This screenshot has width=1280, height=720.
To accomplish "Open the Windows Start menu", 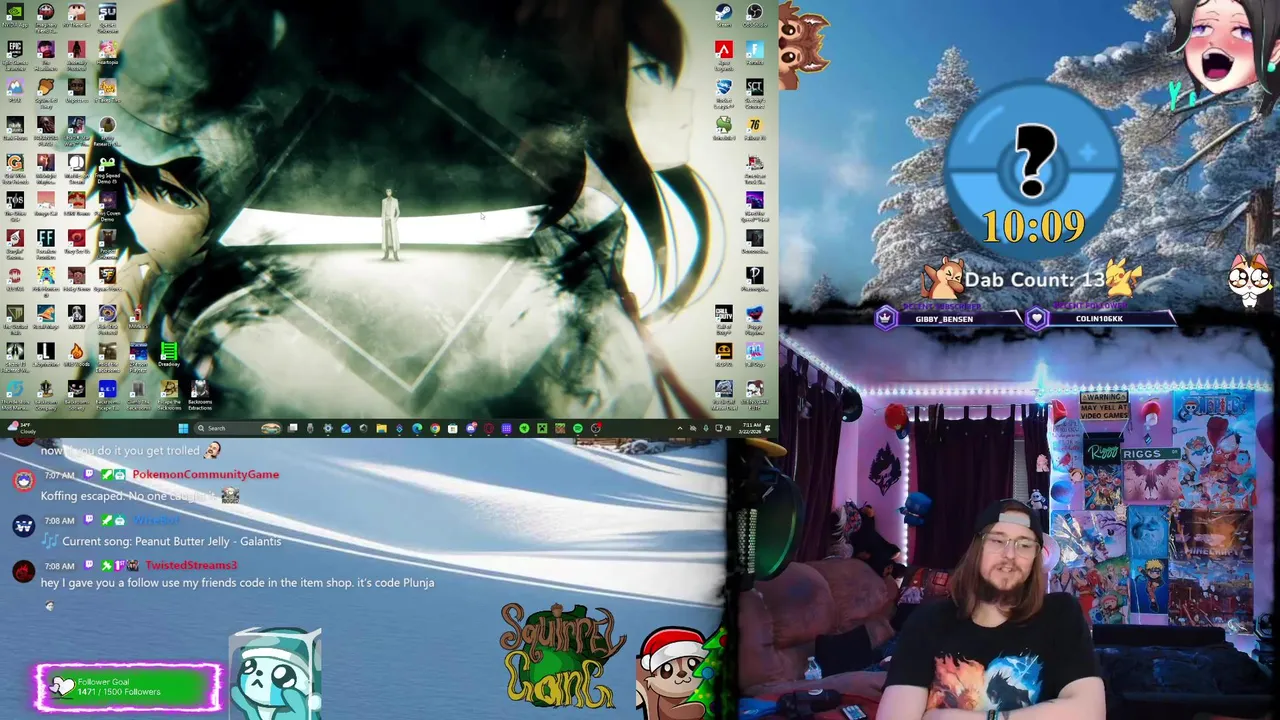I will point(183,428).
